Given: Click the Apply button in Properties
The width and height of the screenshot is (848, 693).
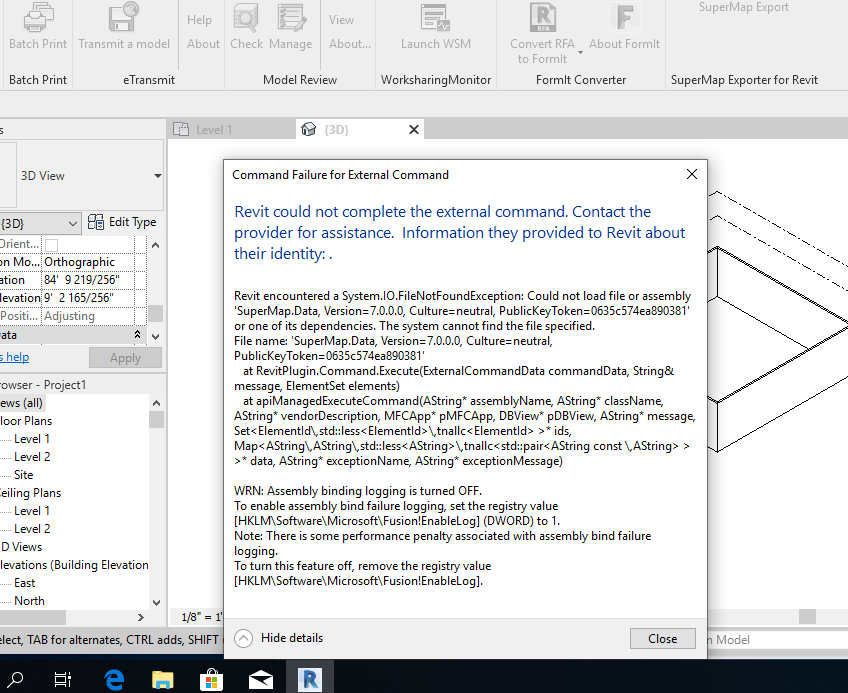Looking at the screenshot, I should [125, 358].
